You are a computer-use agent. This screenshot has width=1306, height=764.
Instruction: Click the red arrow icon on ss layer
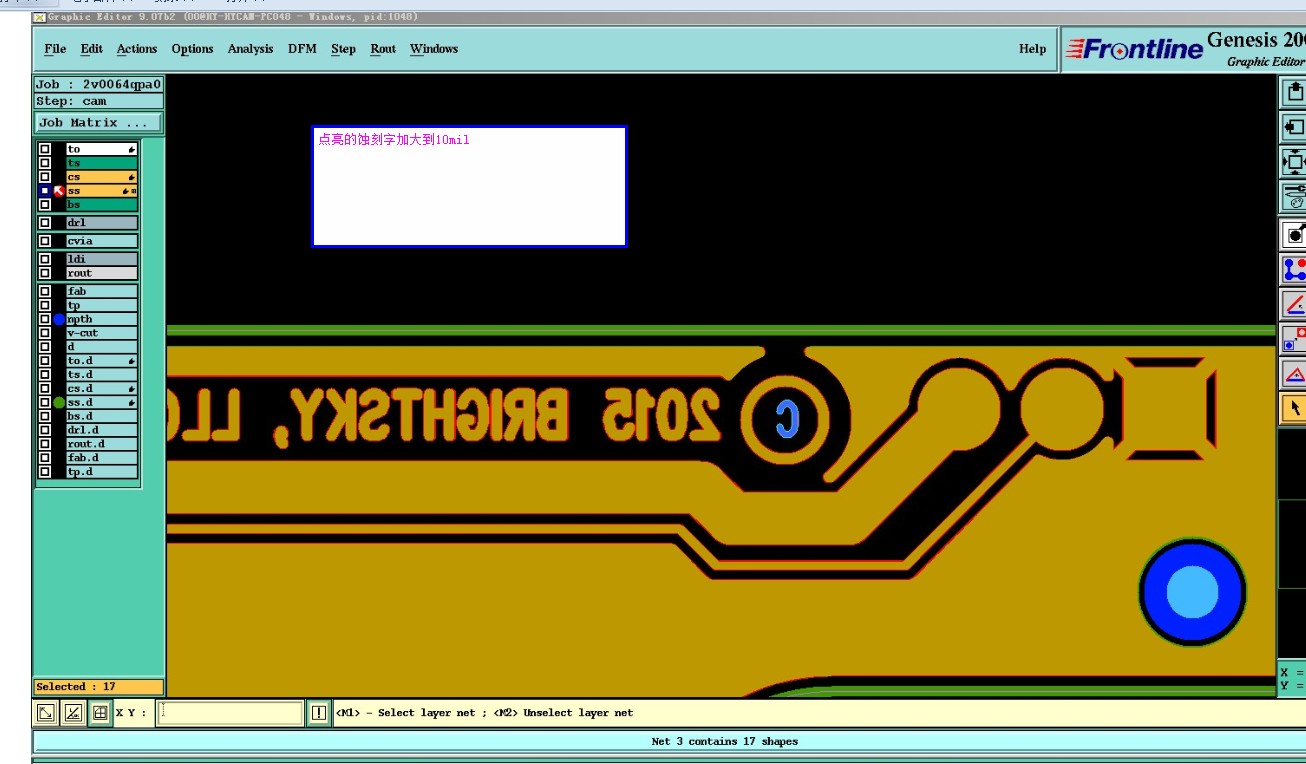pyautogui.click(x=59, y=191)
